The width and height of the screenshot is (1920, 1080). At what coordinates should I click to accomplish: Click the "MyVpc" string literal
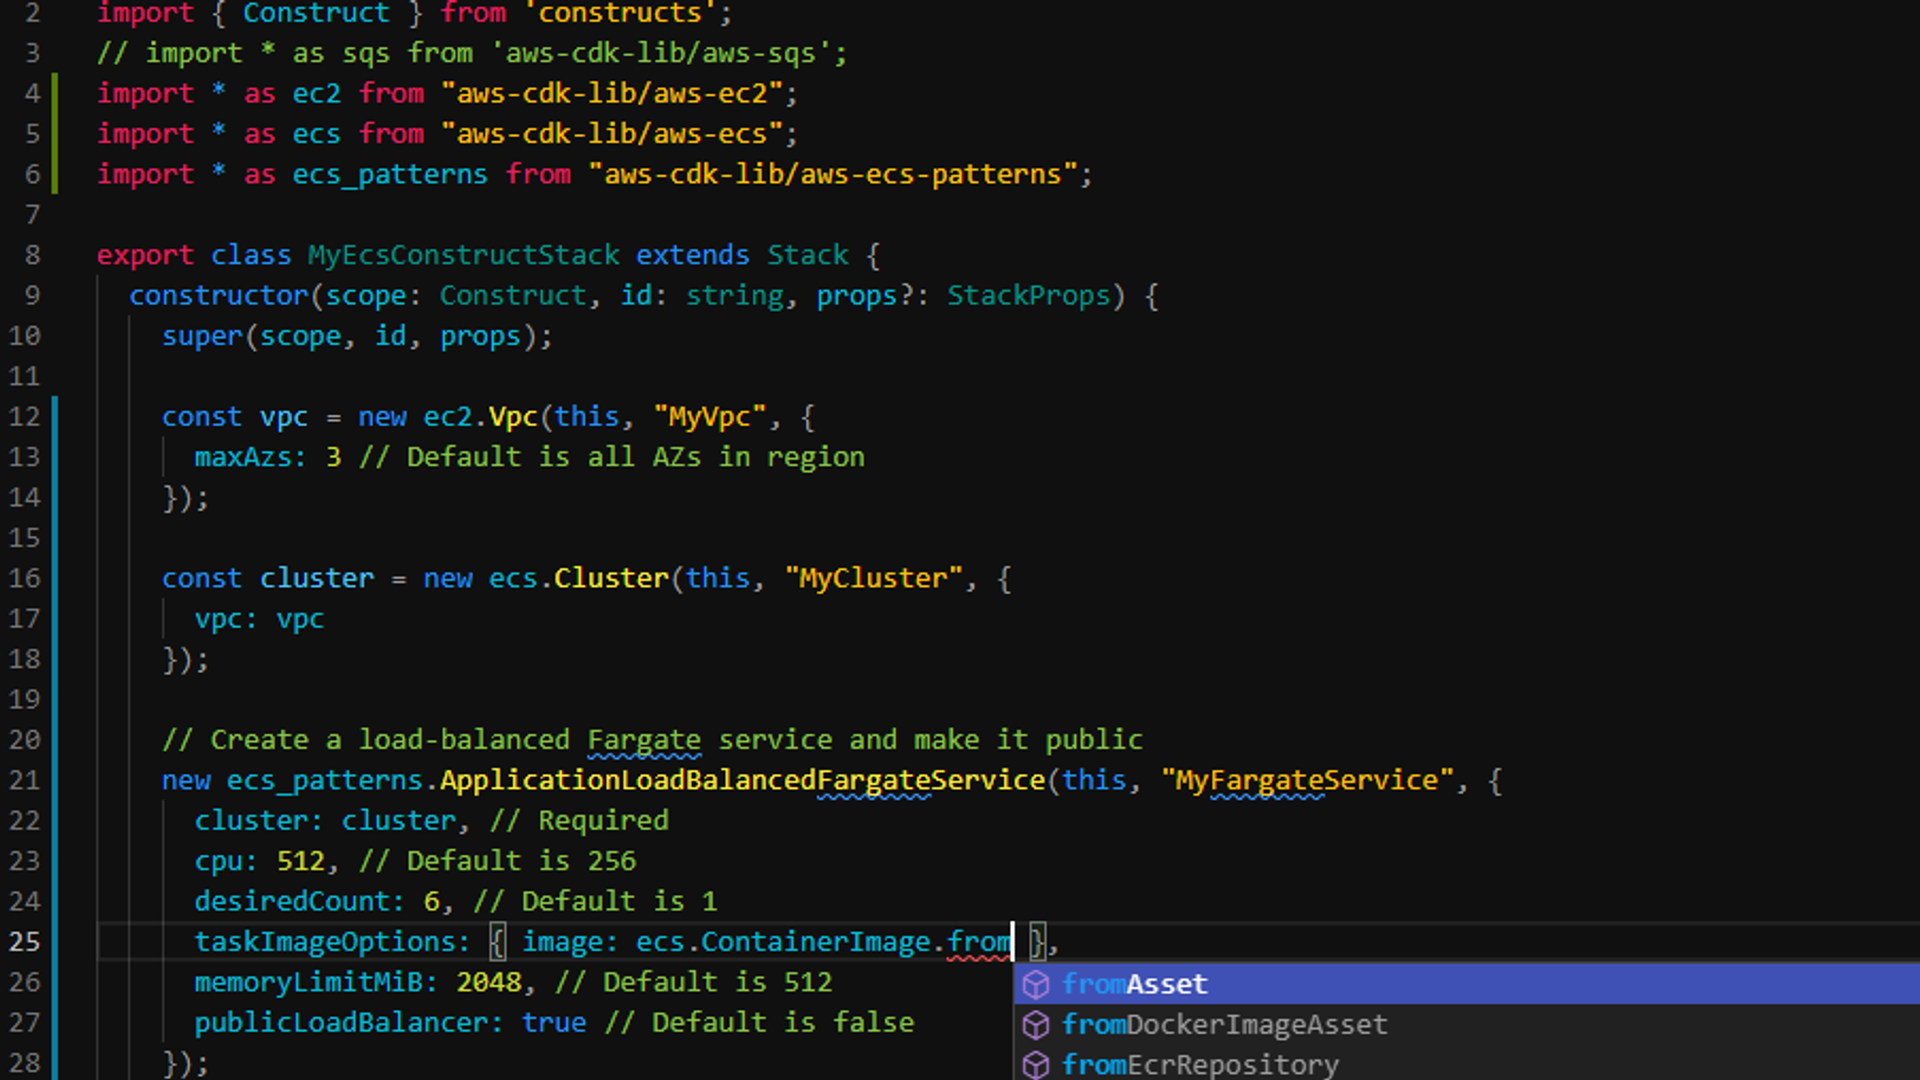coord(710,417)
